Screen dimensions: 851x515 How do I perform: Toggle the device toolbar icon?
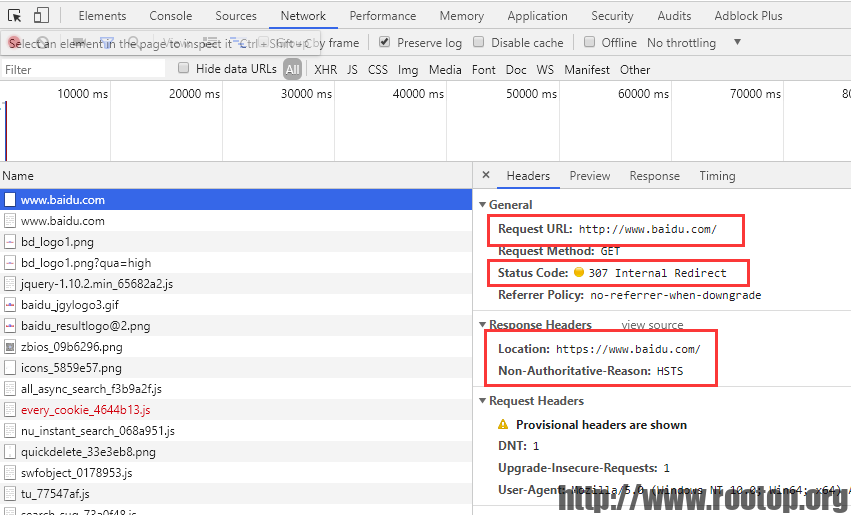41,15
